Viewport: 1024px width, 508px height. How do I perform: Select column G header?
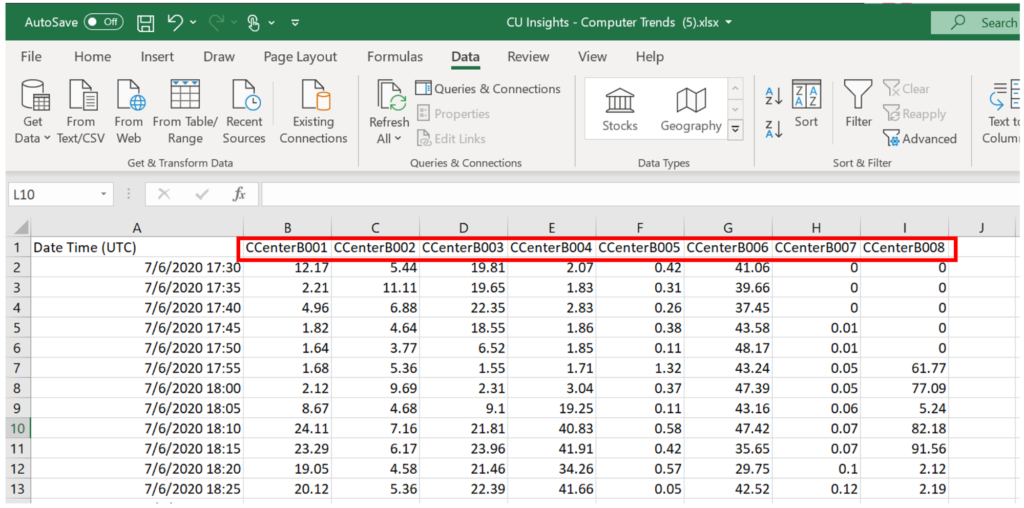(728, 227)
